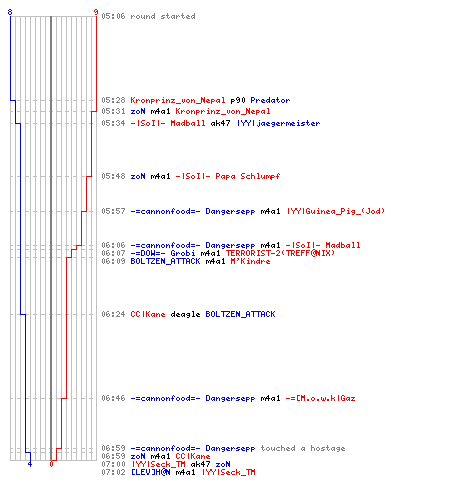Click the -|SoI|- Madball name in the 05:34 line
The image size is (450, 500).
coord(168,123)
